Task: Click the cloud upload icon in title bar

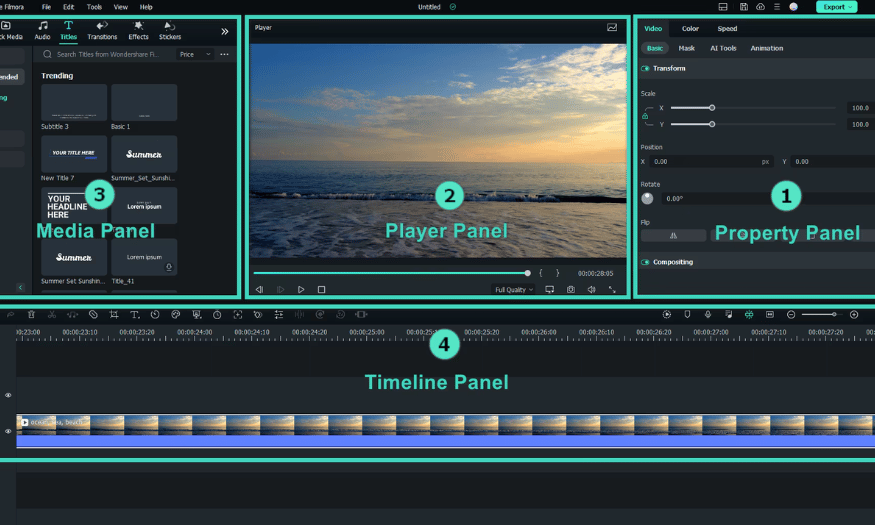Action: tap(760, 7)
